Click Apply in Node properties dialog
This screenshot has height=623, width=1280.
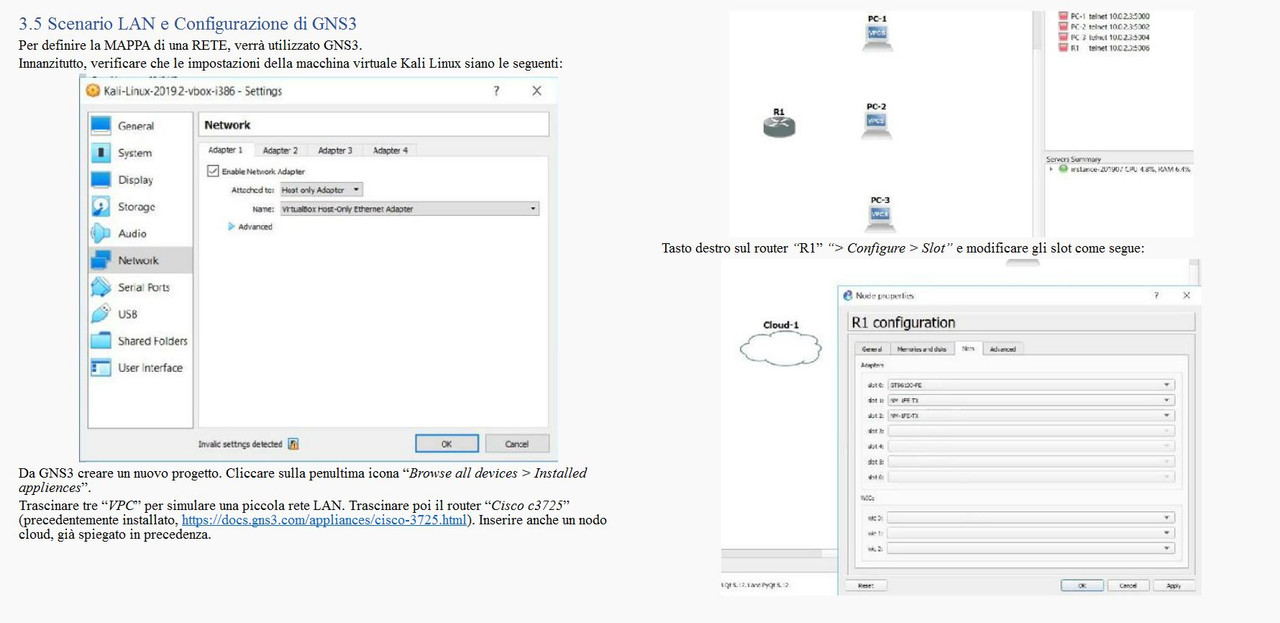click(1174, 585)
